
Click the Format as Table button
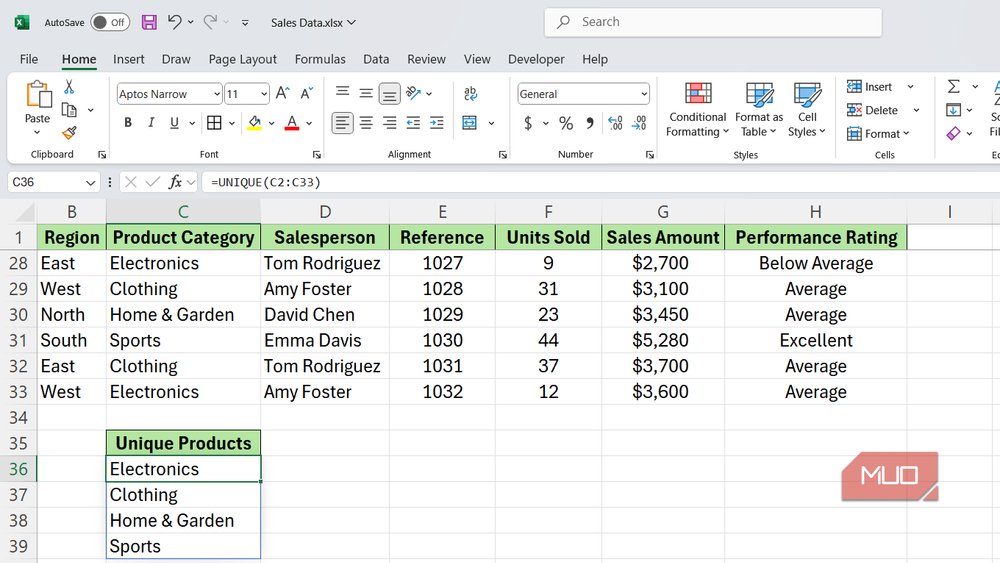click(759, 110)
